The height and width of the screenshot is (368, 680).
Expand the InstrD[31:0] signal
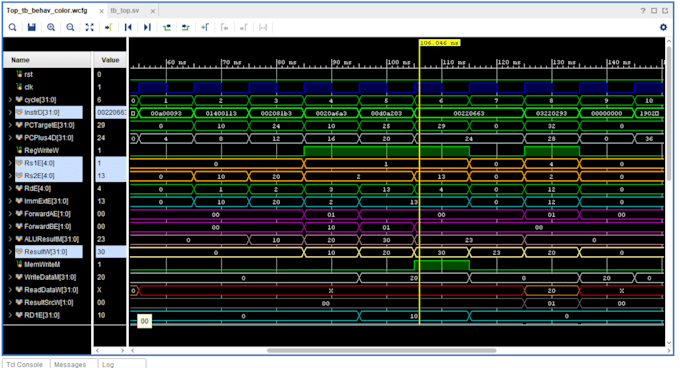(x=10, y=112)
